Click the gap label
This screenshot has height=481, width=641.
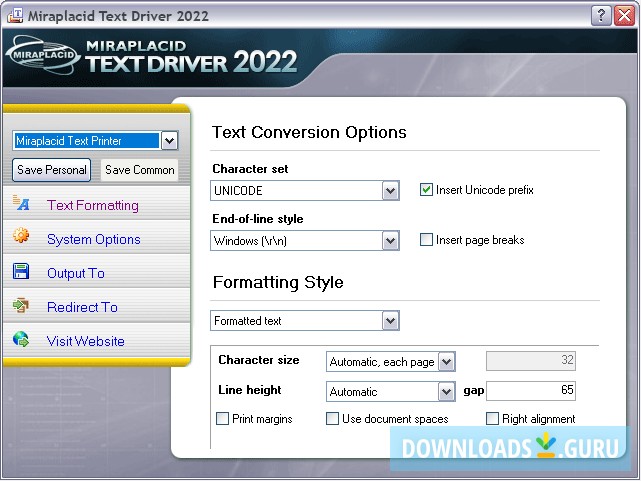[474, 391]
